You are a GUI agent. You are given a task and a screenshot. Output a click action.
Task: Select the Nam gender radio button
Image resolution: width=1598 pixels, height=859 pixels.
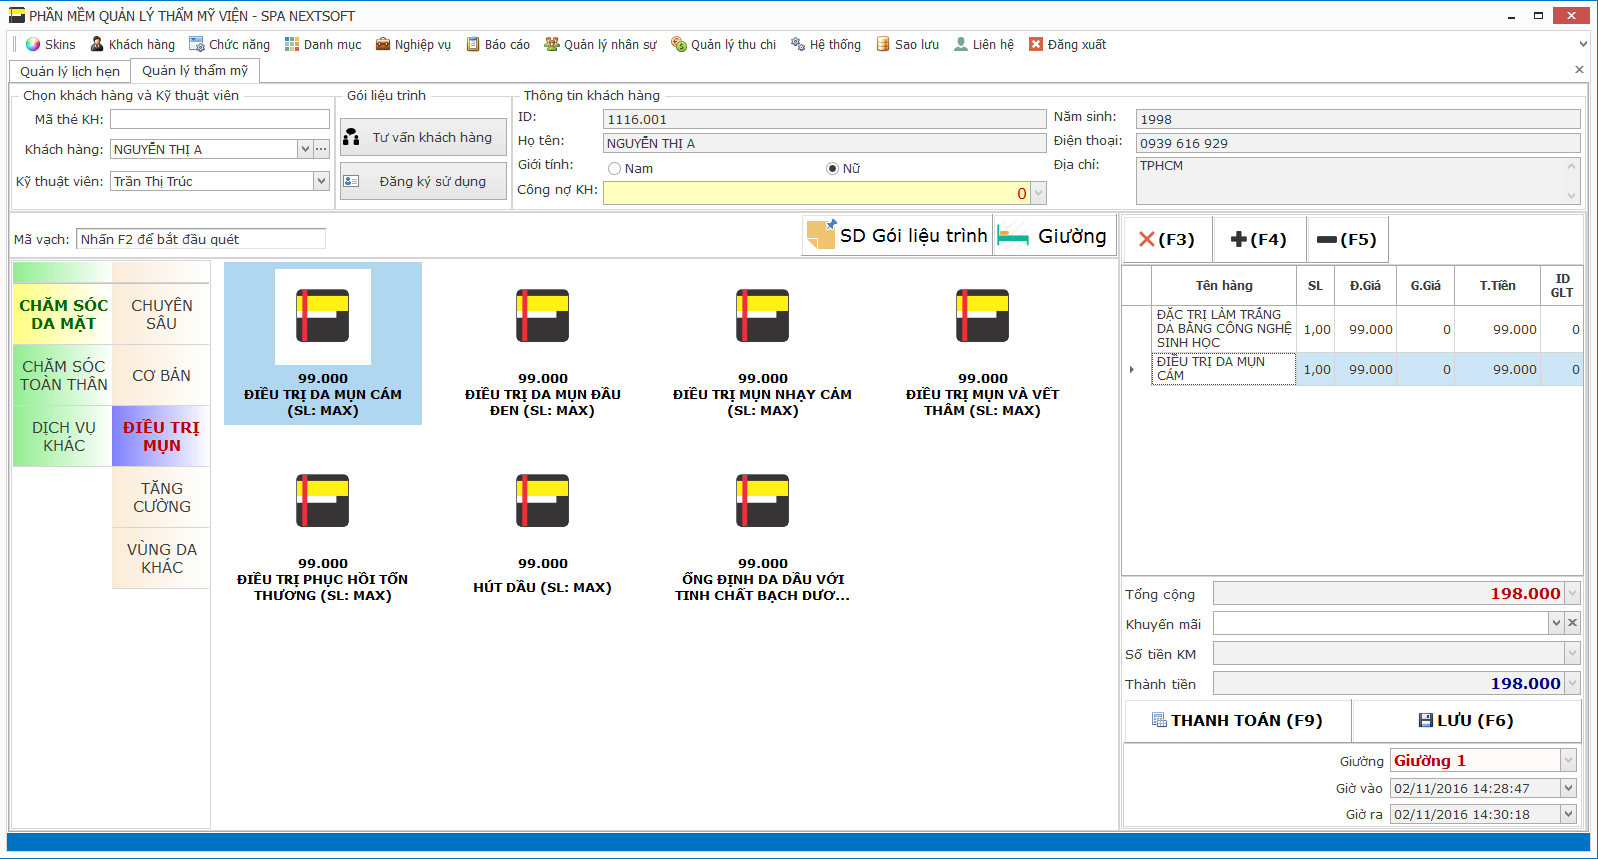[614, 169]
